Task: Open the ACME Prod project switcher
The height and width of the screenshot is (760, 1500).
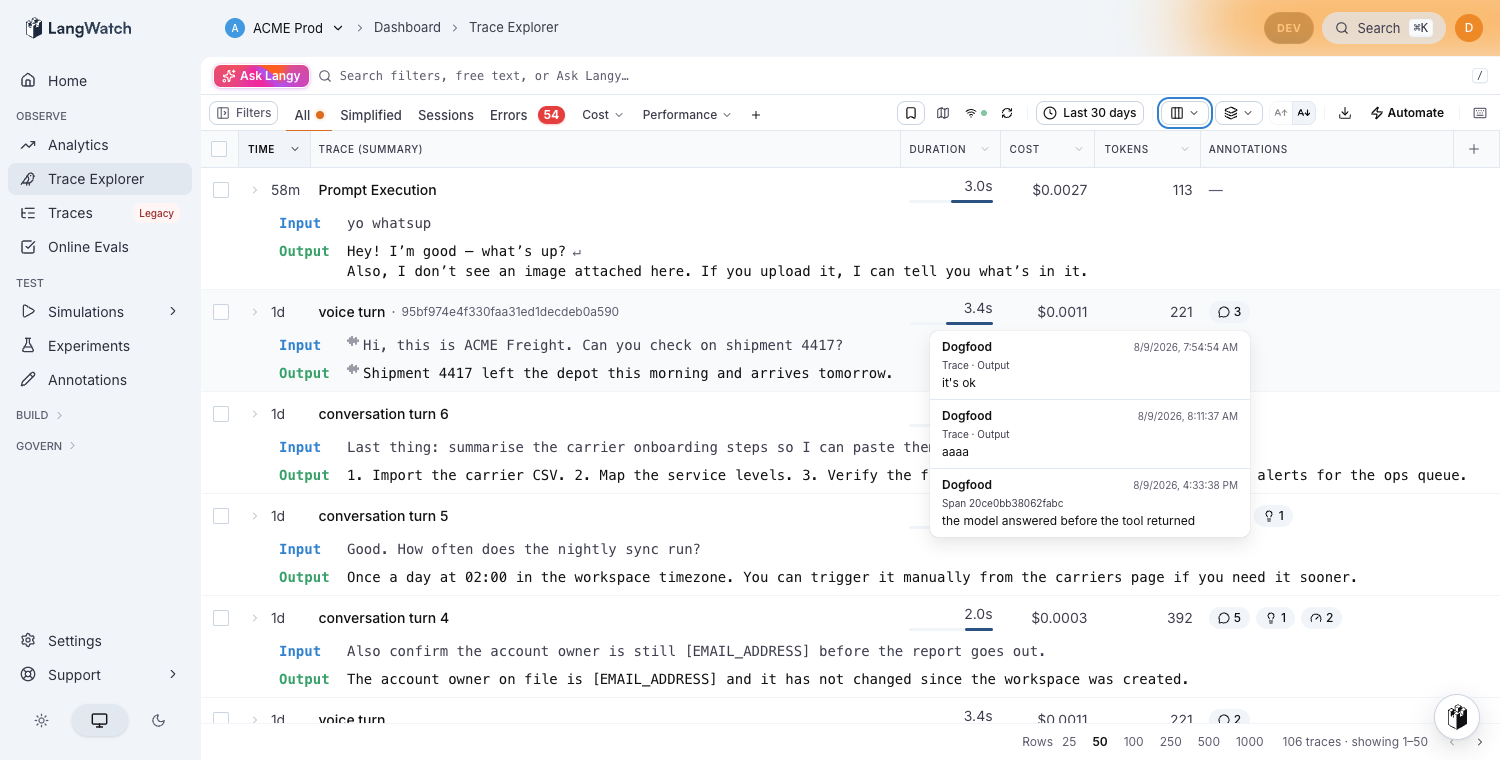Action: [285, 28]
